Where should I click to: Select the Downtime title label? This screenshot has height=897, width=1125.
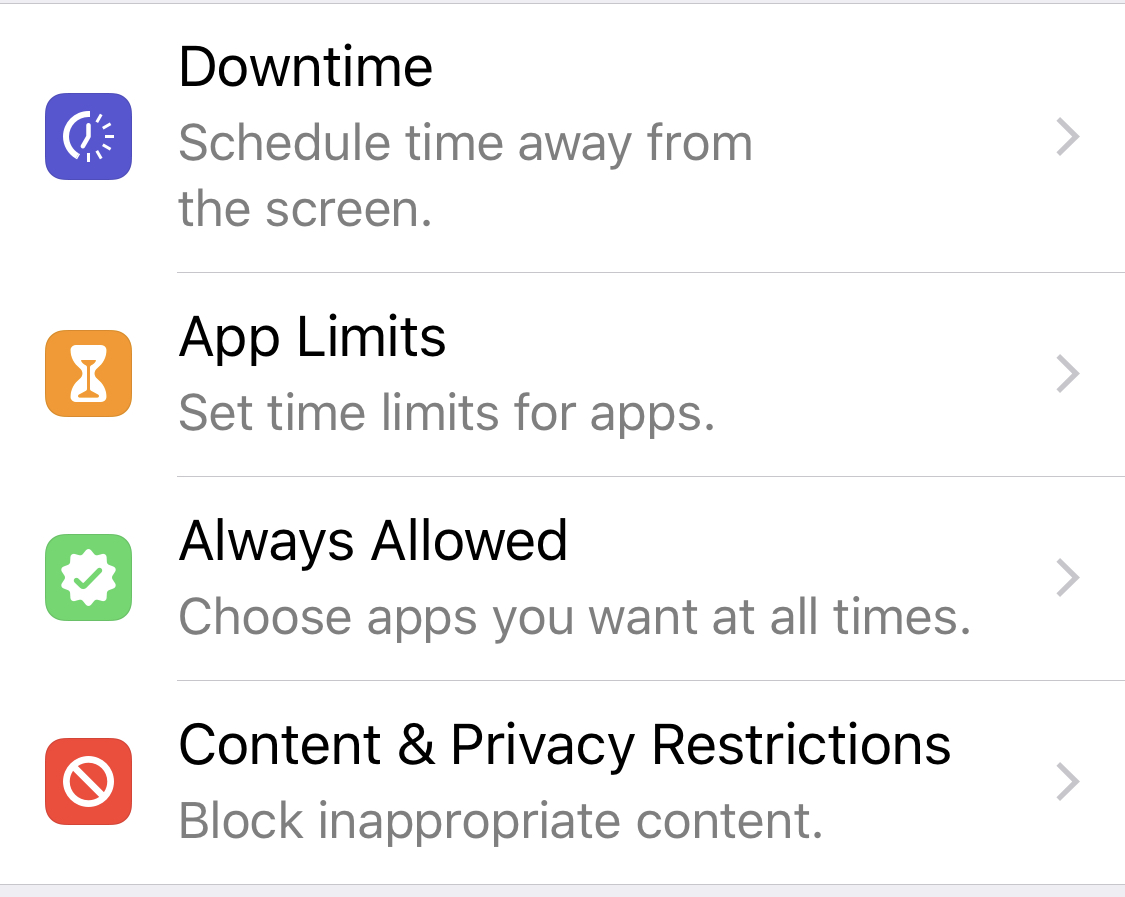point(305,66)
